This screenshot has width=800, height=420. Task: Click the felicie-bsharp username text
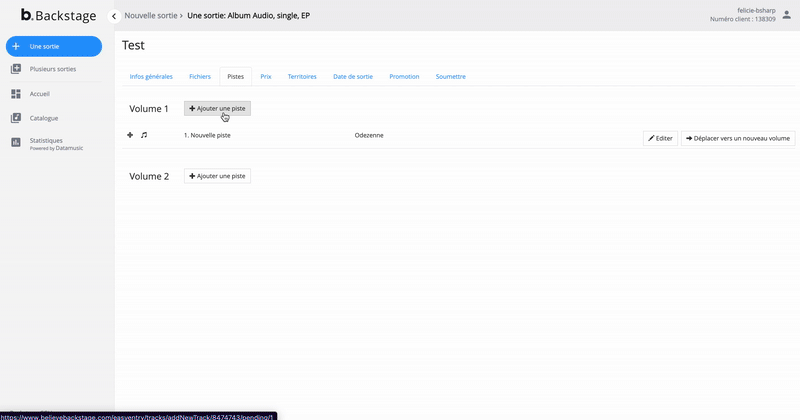click(756, 11)
